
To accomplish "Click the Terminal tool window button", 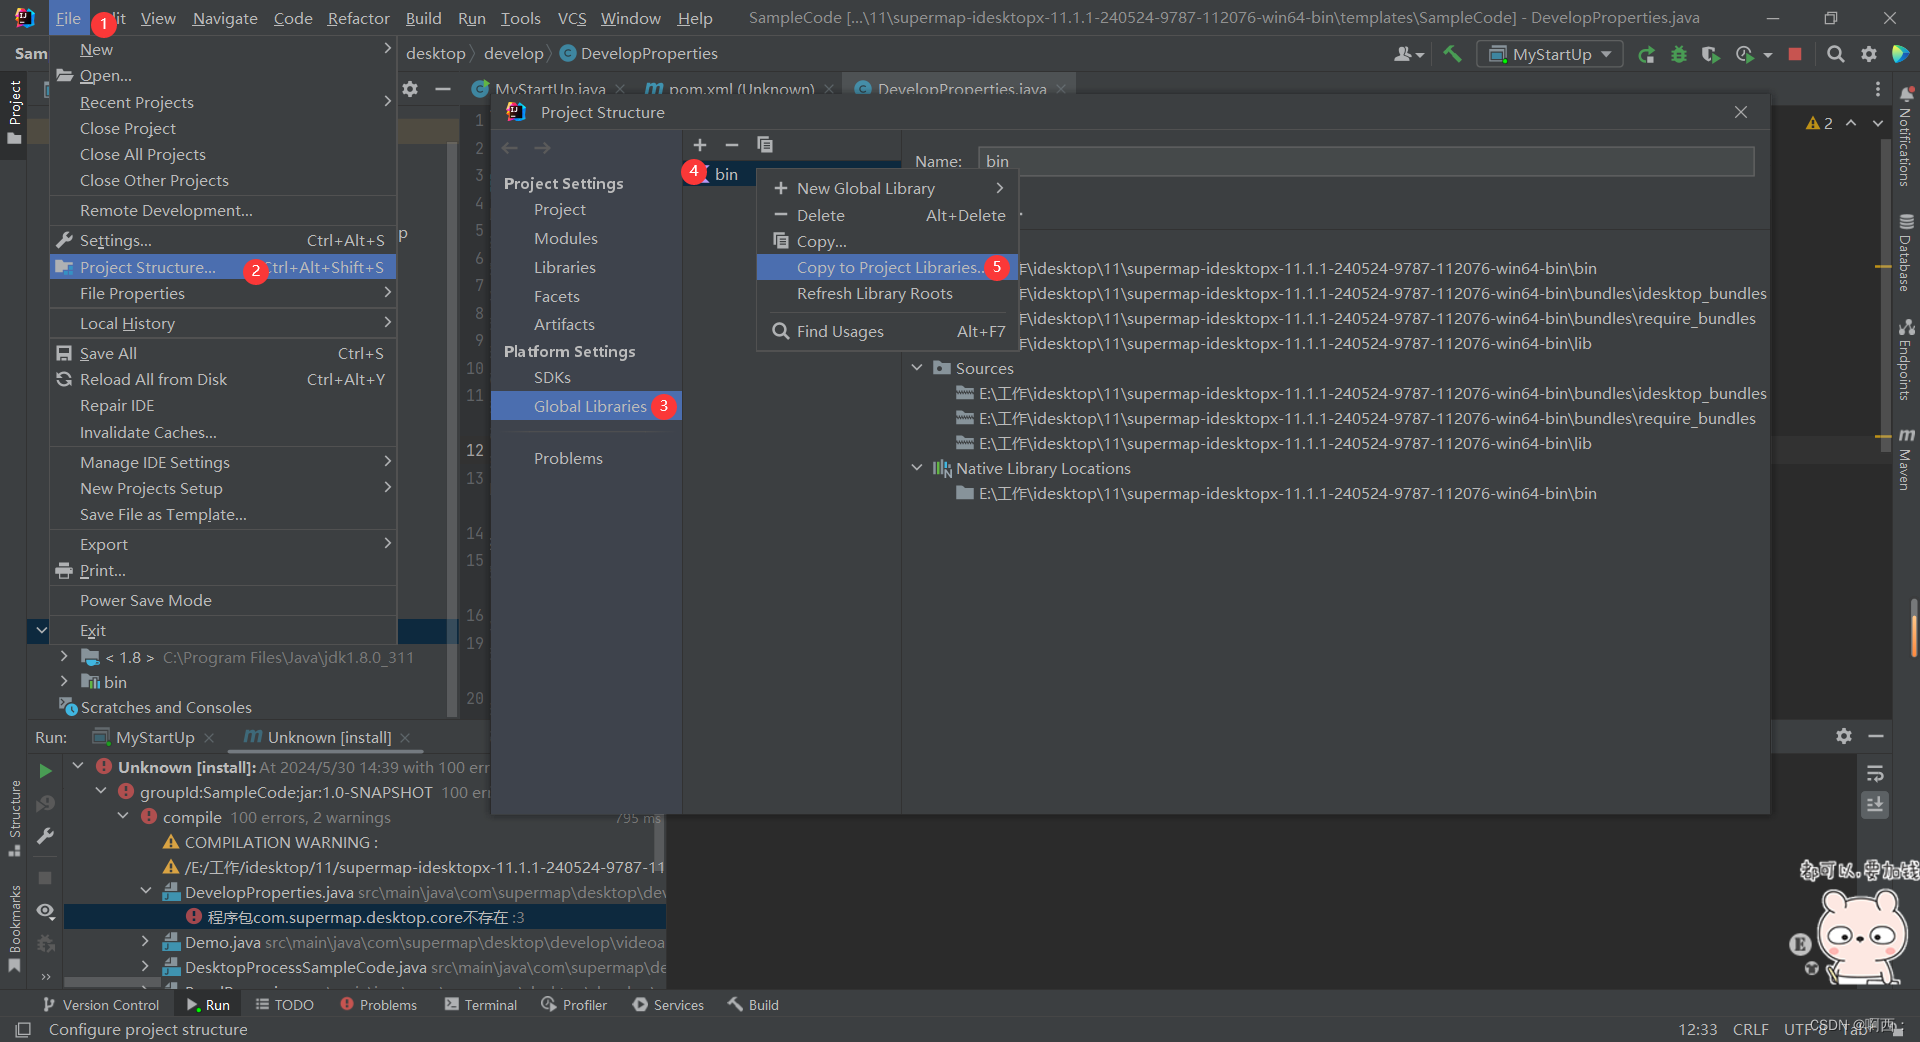I will [480, 1004].
